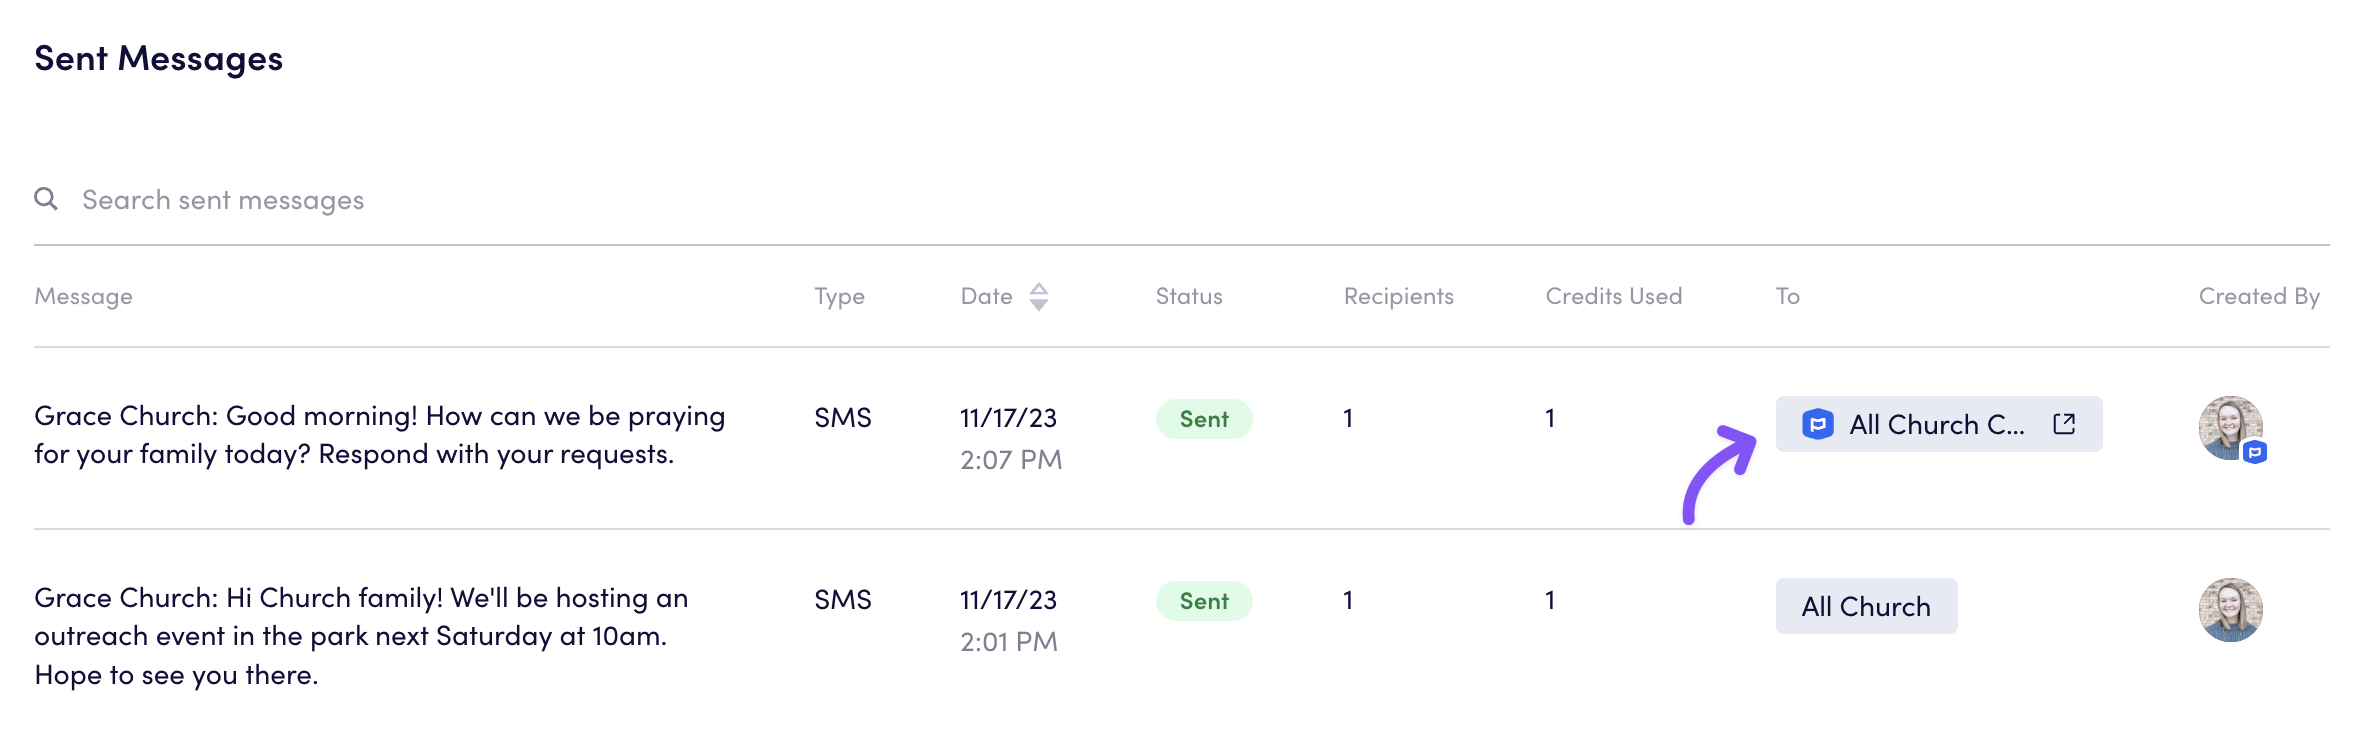Screen dimensions: 2366x740
Task: Click creator avatar on second message row
Action: 2230,609
